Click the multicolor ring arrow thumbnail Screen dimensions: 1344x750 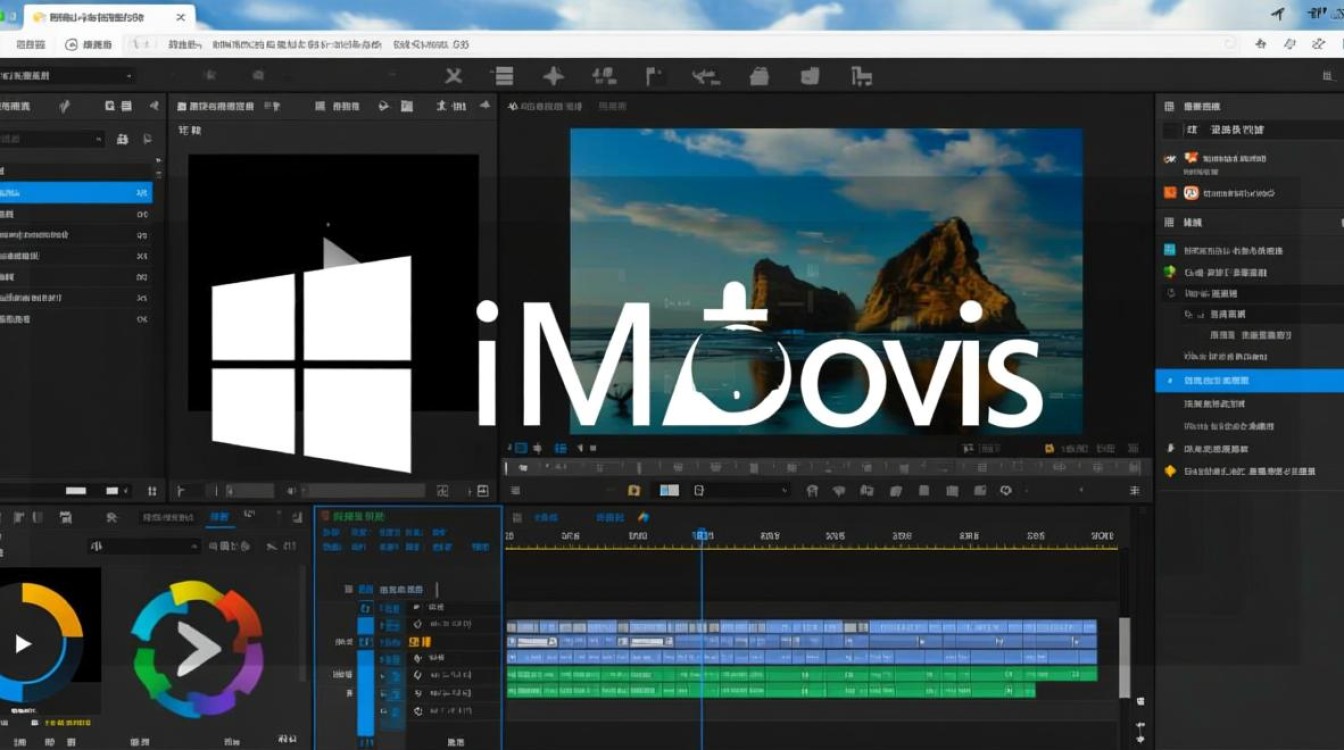(x=197, y=648)
